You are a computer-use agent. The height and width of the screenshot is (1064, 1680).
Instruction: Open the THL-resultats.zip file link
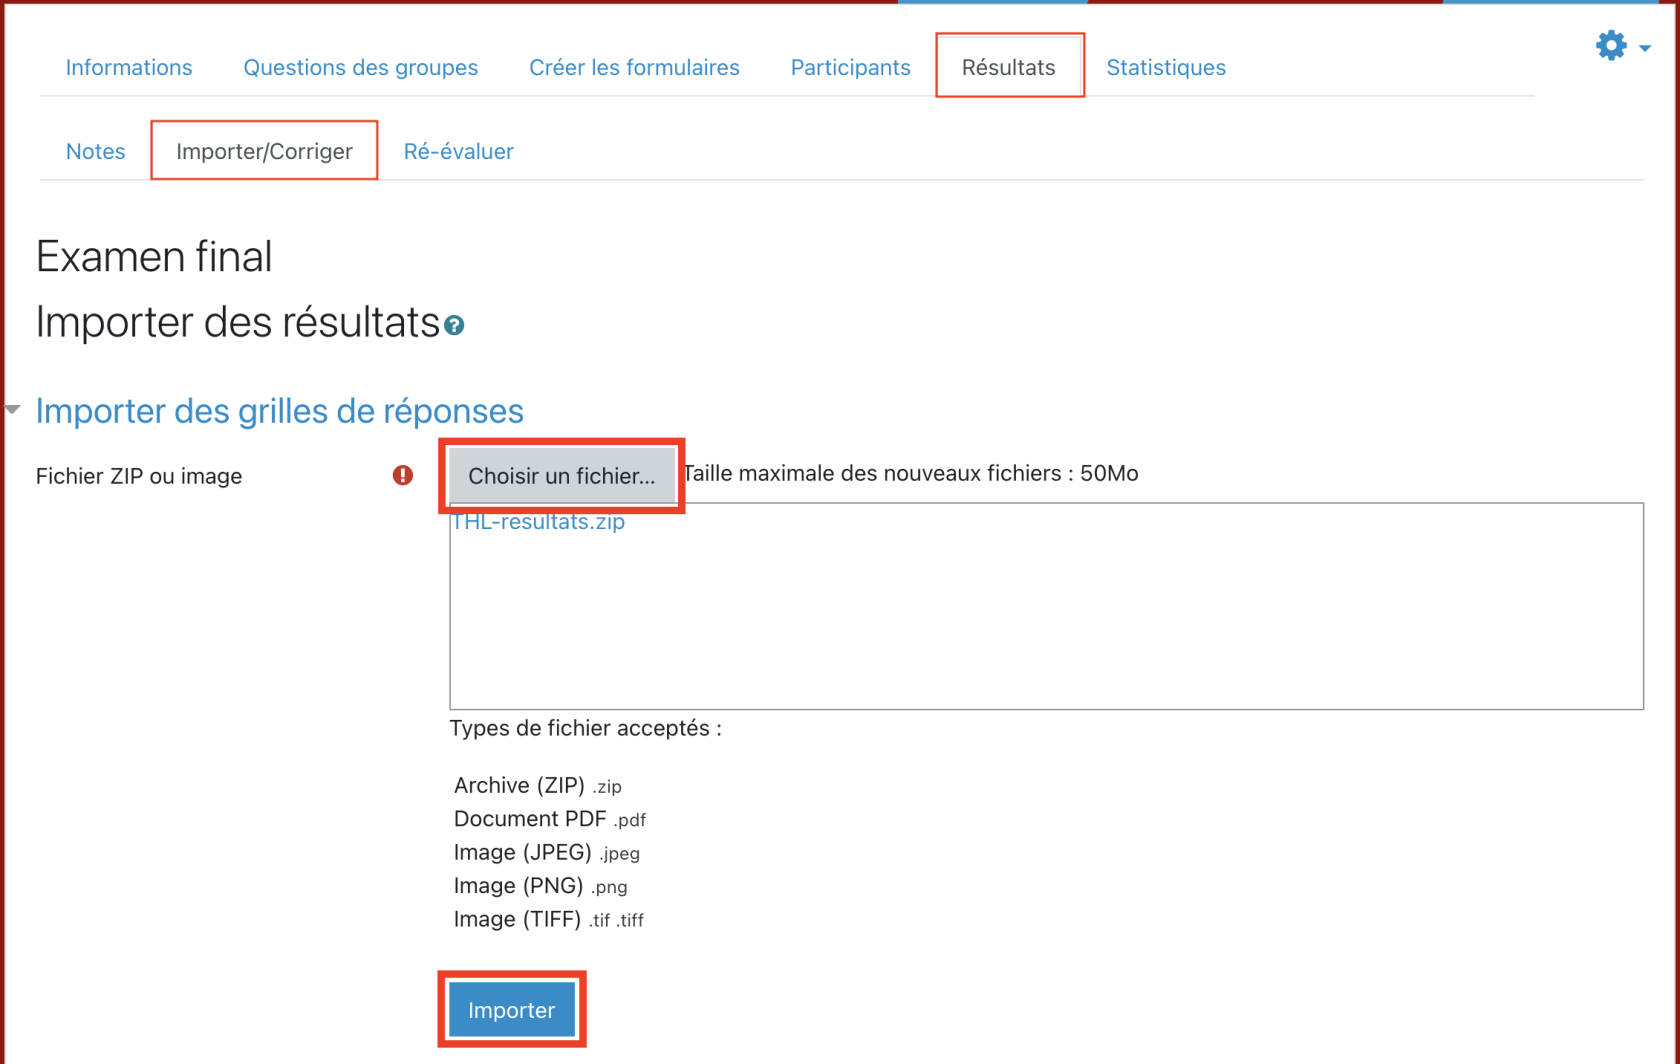(x=538, y=522)
